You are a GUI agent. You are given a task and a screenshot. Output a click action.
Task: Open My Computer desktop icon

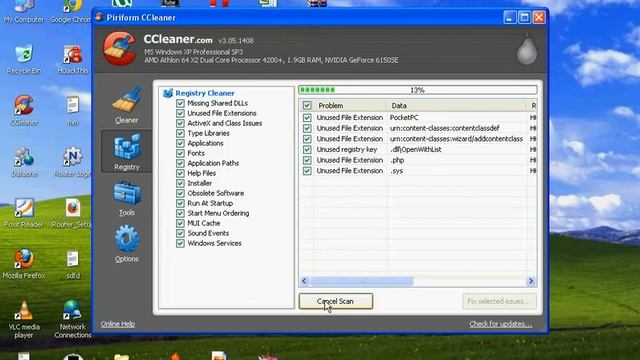(24, 12)
